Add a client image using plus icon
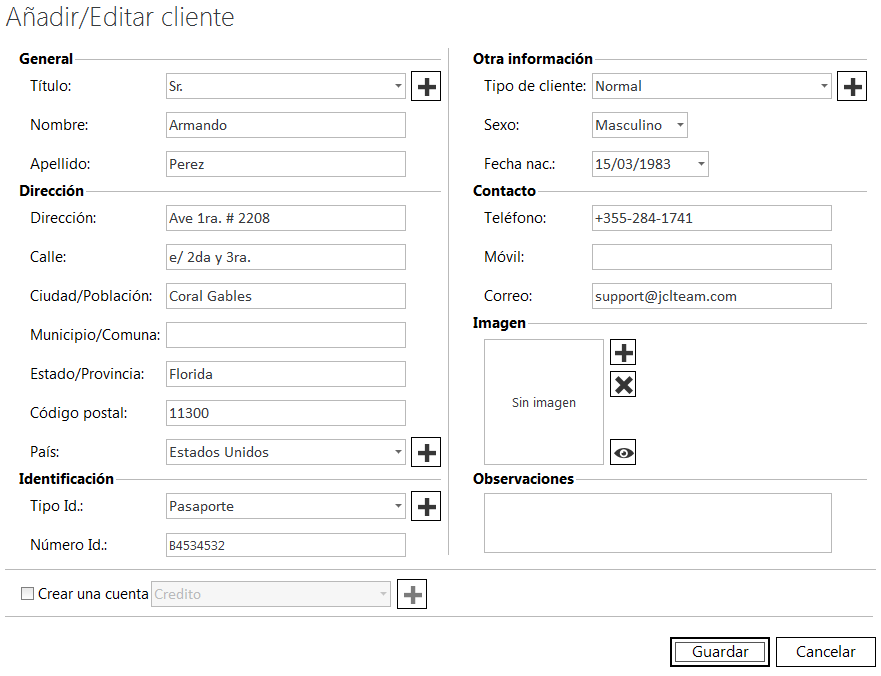The width and height of the screenshot is (881, 676). click(623, 353)
